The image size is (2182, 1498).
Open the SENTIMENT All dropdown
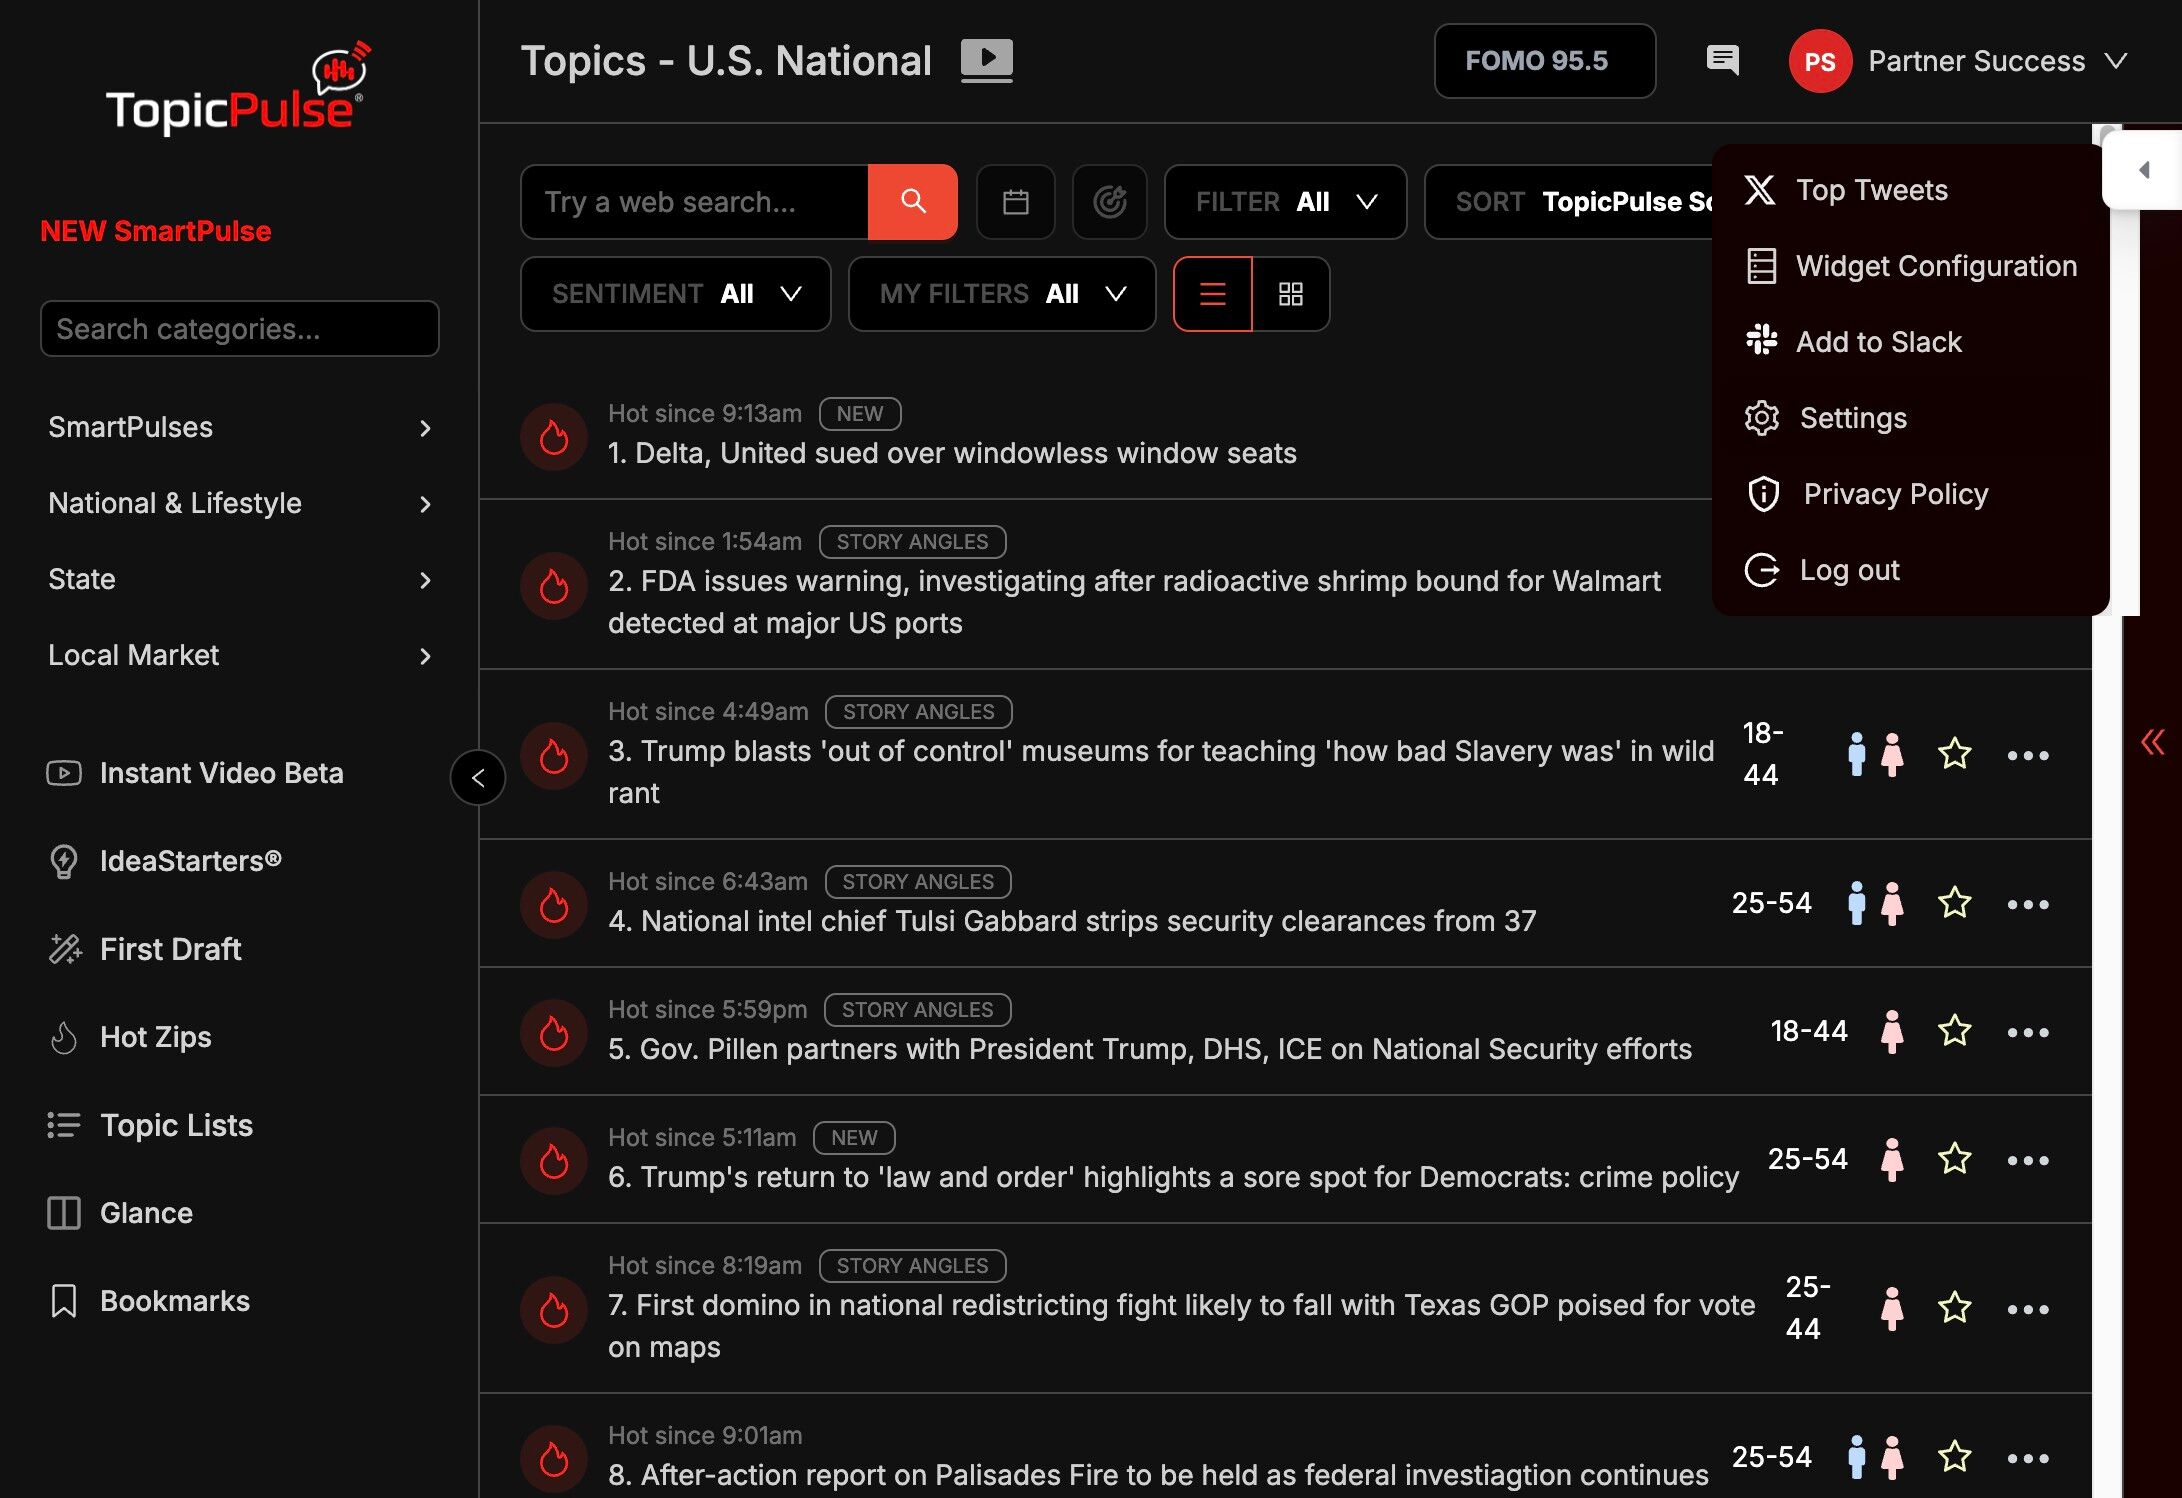click(675, 294)
